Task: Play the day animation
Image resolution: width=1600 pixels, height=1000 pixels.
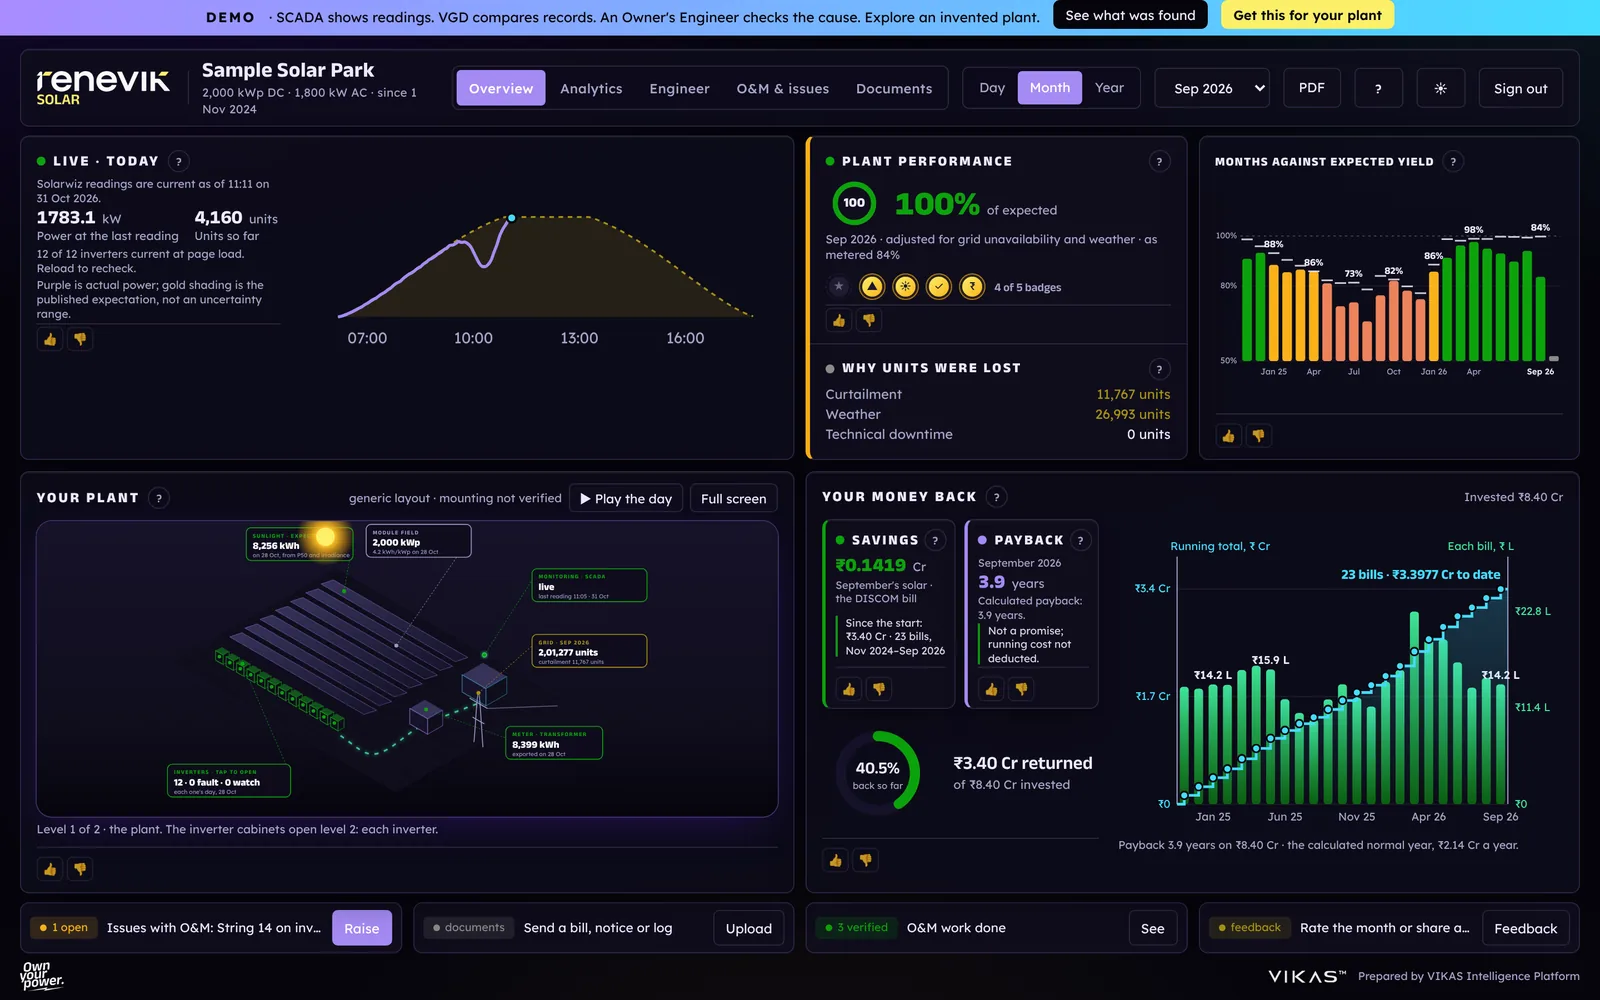Action: click(x=626, y=498)
